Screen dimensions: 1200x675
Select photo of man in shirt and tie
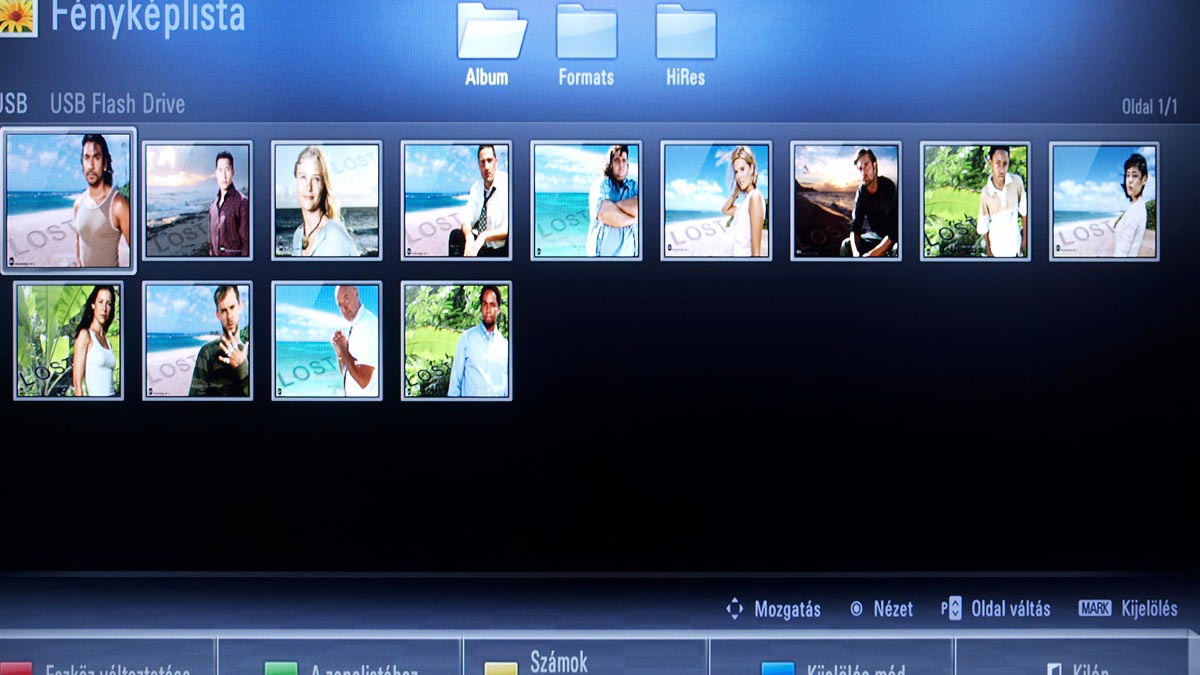point(456,200)
